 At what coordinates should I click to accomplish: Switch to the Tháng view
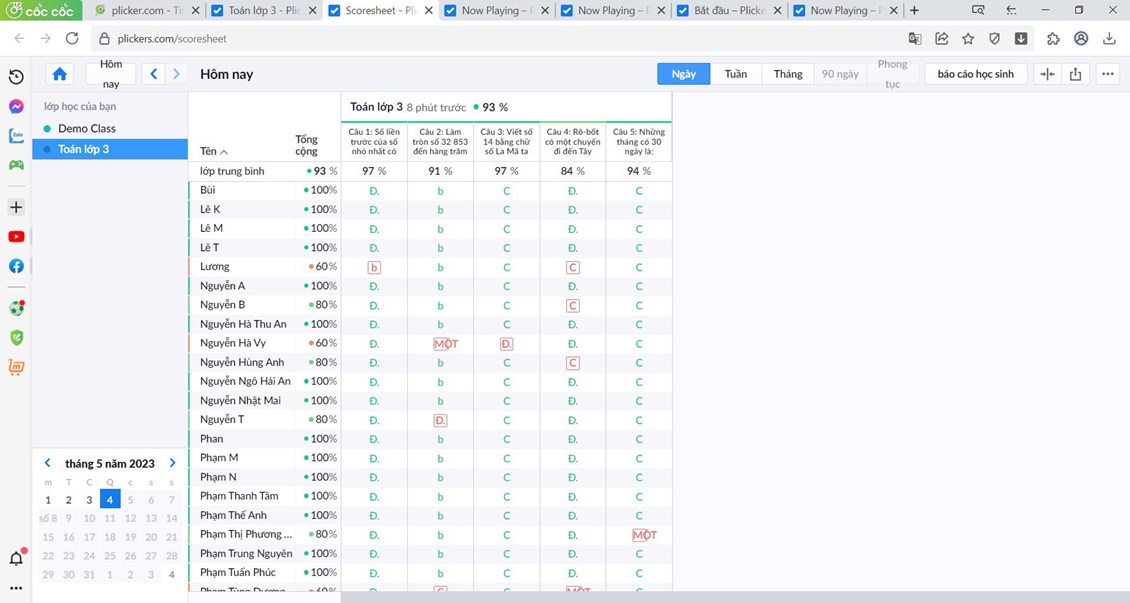pyautogui.click(x=787, y=74)
